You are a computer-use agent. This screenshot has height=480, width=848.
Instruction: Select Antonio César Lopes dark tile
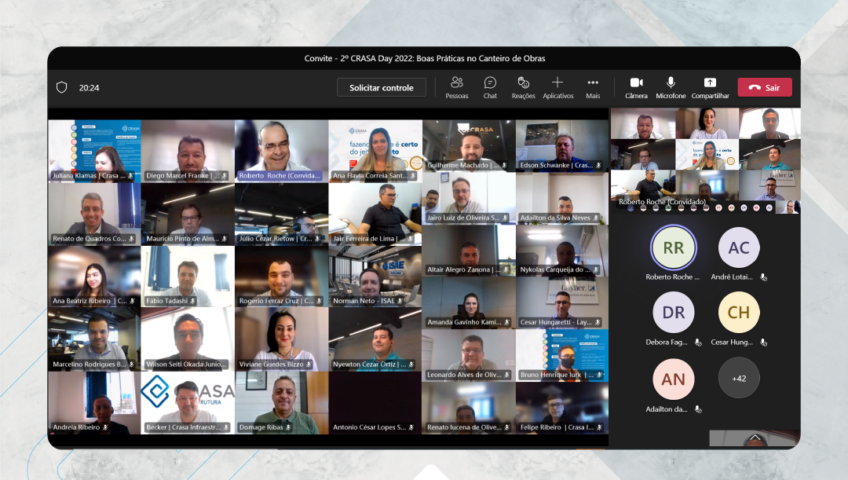click(x=375, y=403)
